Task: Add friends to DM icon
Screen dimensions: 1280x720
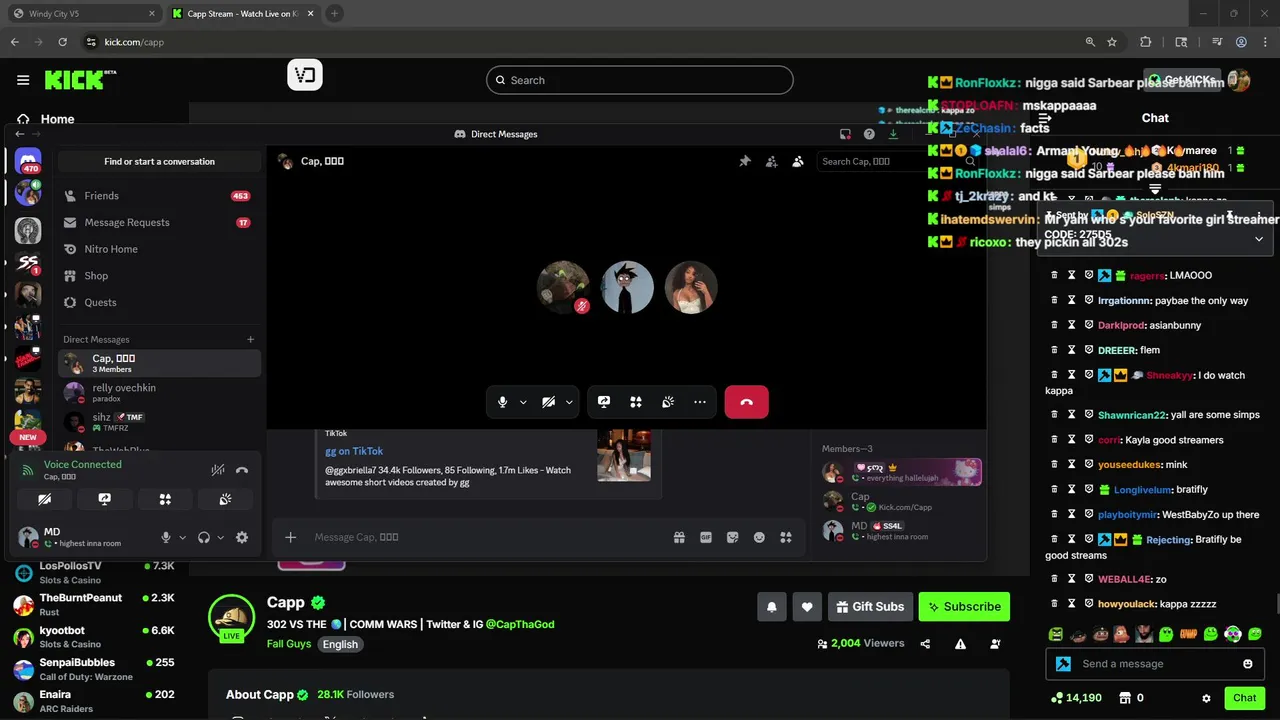Action: (771, 161)
